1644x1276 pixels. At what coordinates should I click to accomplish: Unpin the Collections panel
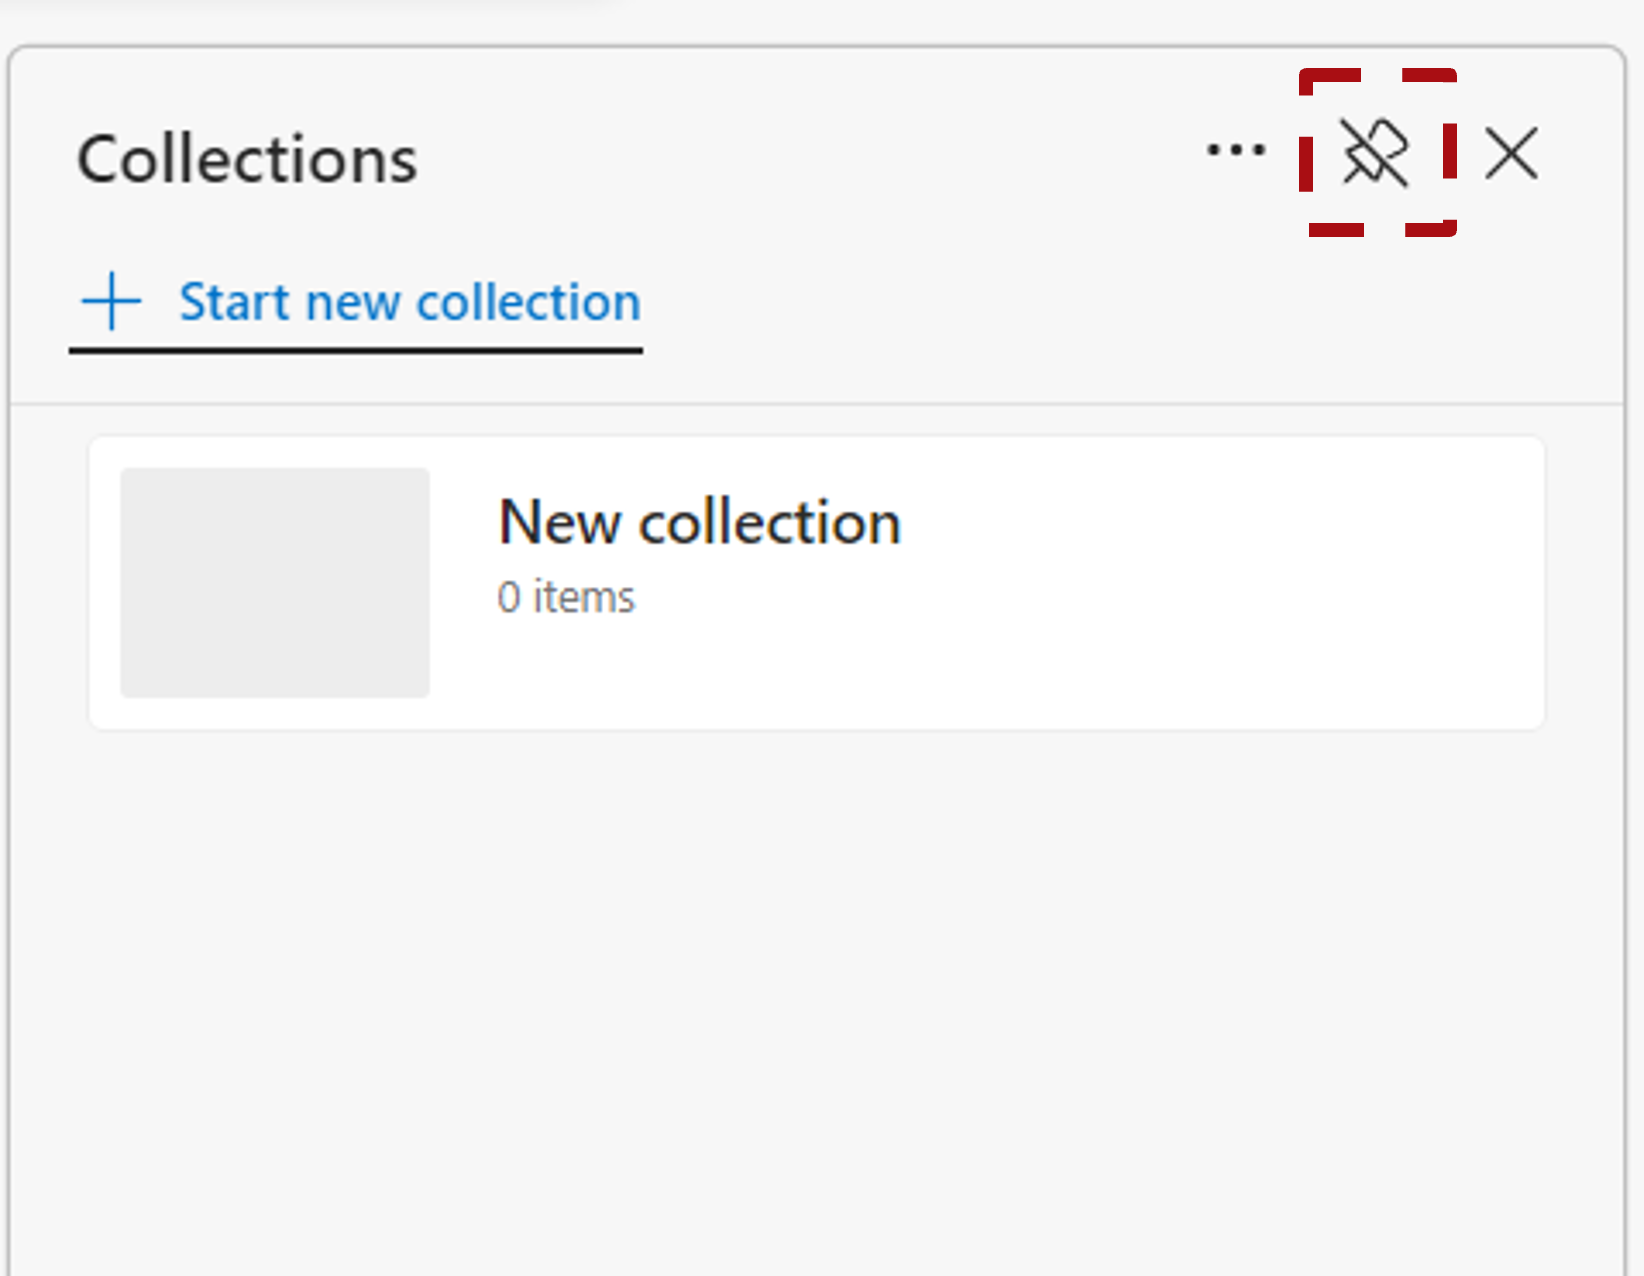[x=1375, y=153]
